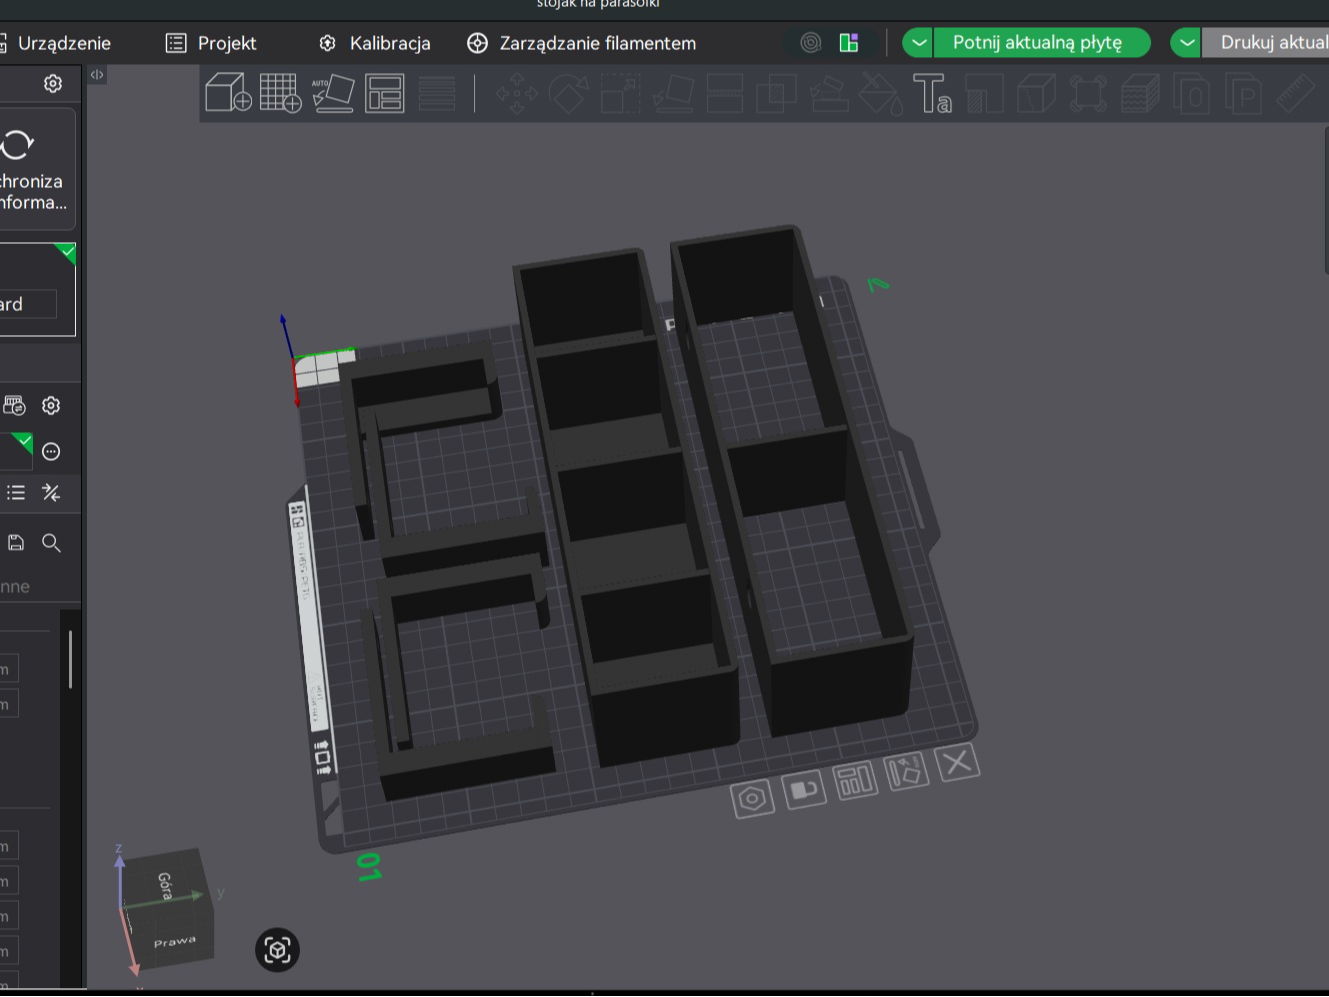Click the X remove-plate icon on the bed
The width and height of the screenshot is (1329, 997).
(x=957, y=763)
